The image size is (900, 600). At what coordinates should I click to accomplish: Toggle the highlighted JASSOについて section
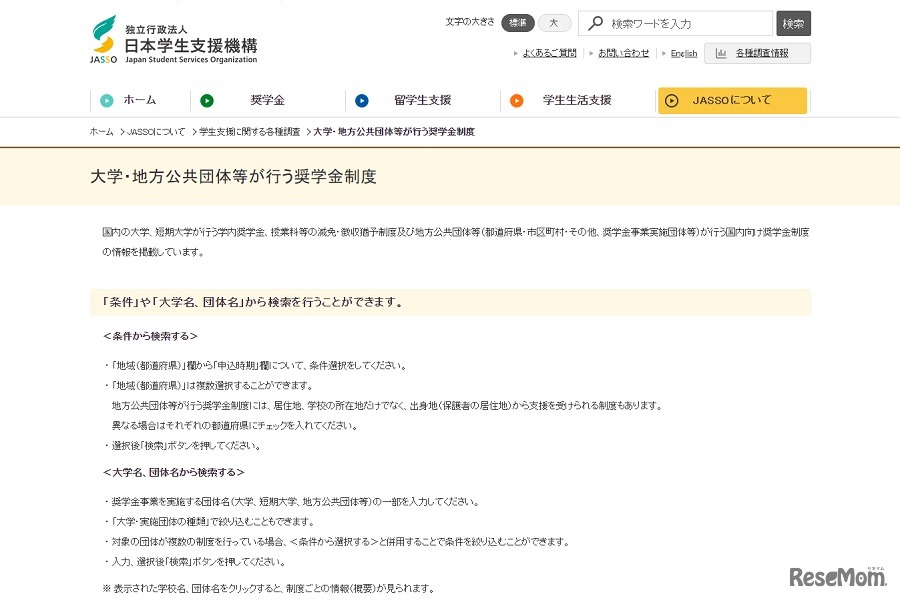[x=732, y=100]
